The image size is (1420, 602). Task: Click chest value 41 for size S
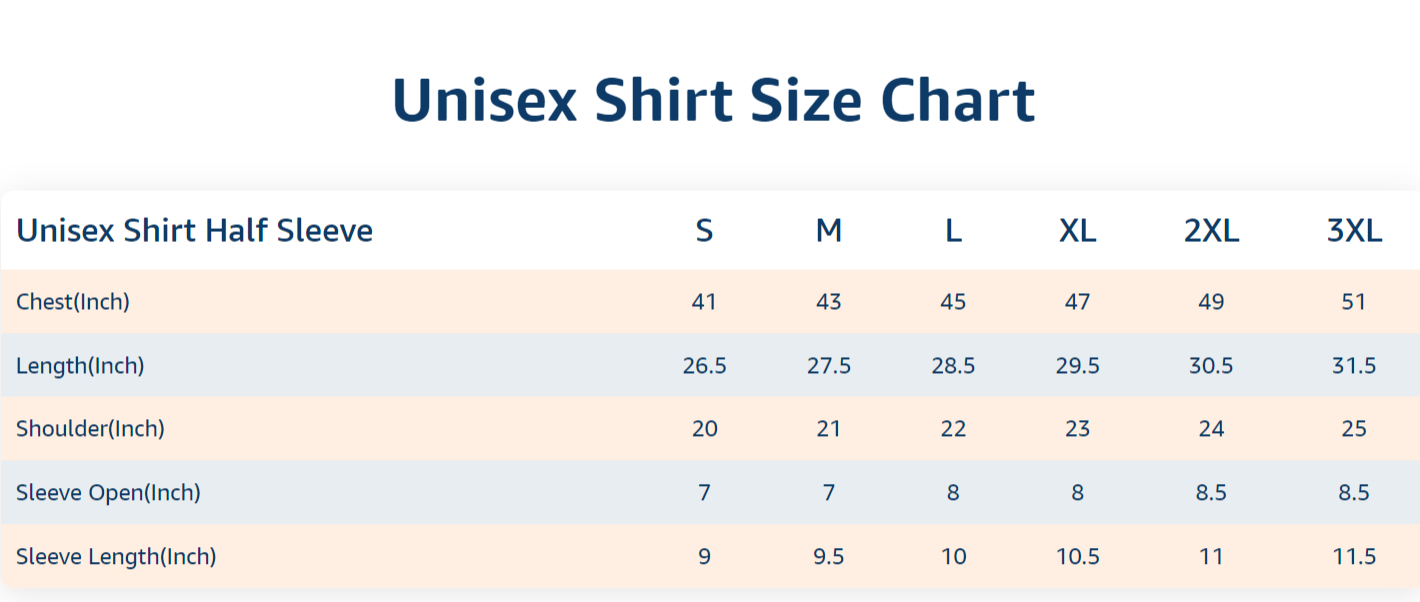[704, 301]
